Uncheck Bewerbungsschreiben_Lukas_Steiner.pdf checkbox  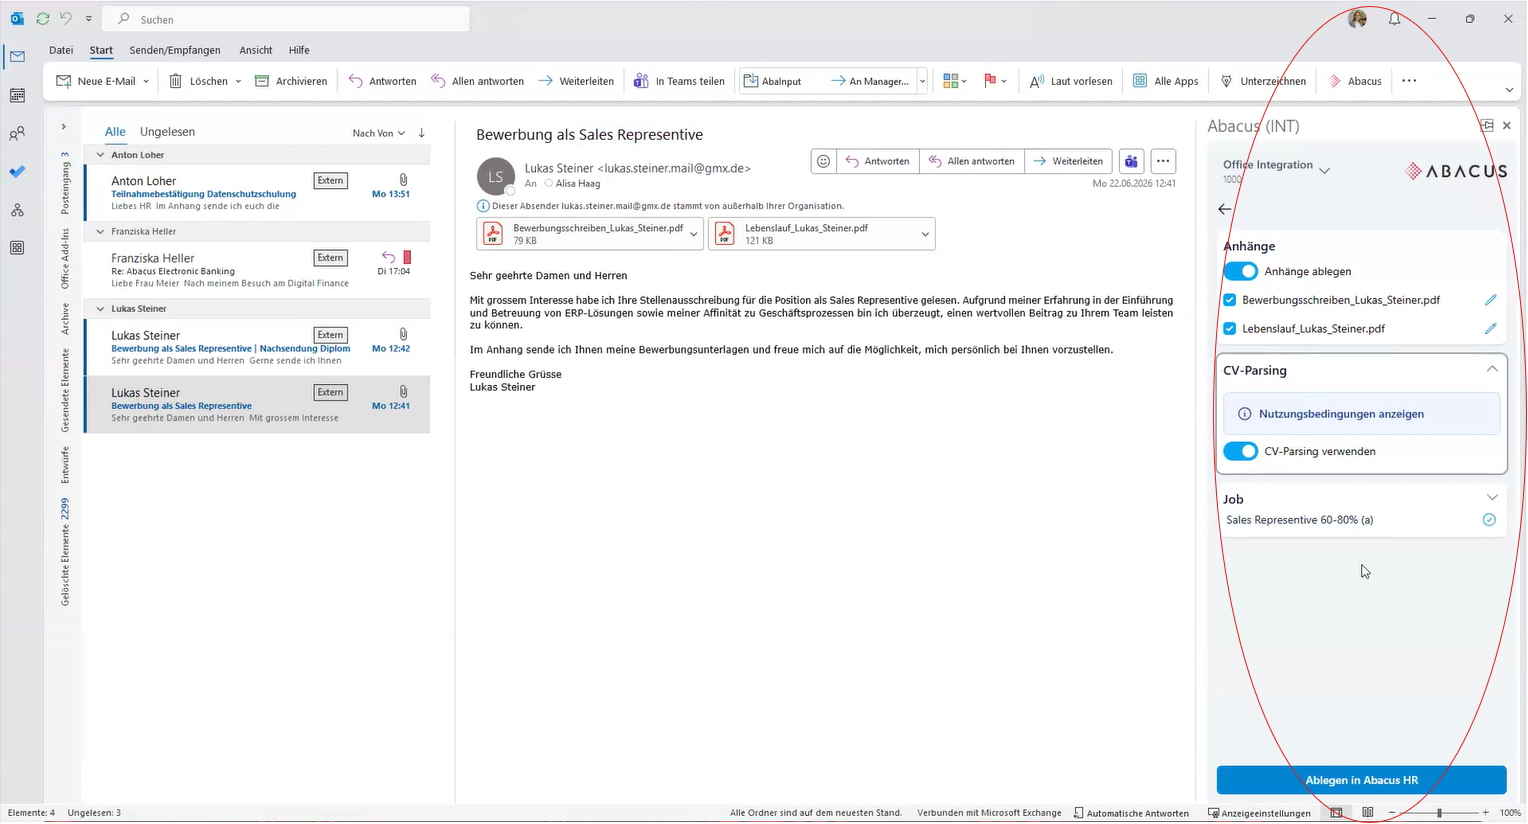tap(1230, 300)
